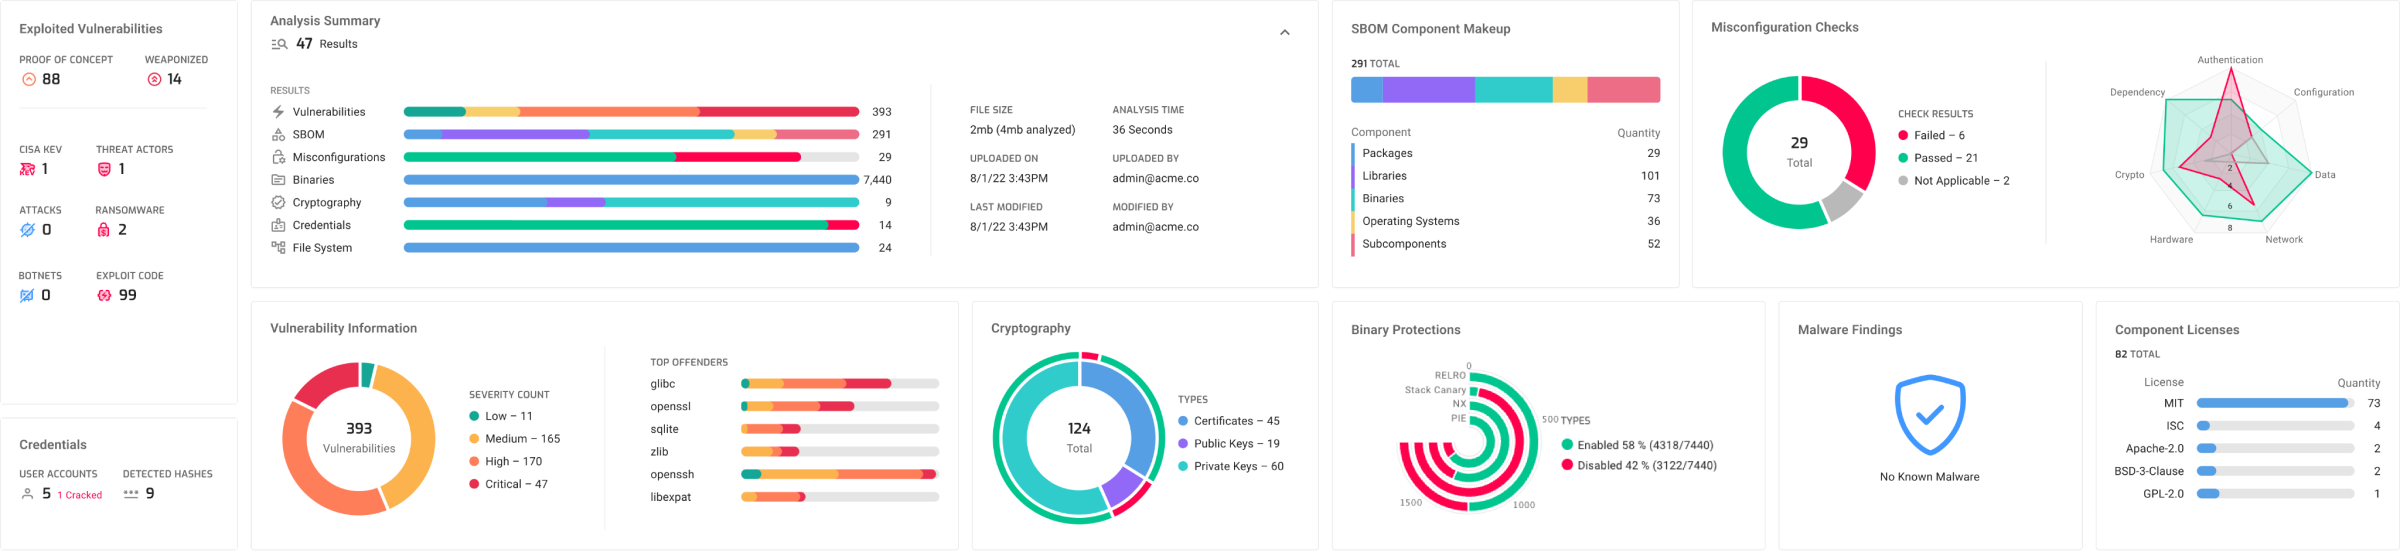The image size is (2400, 551).
Task: Select 'Certificates – 45' legend entry
Action: click(1229, 421)
